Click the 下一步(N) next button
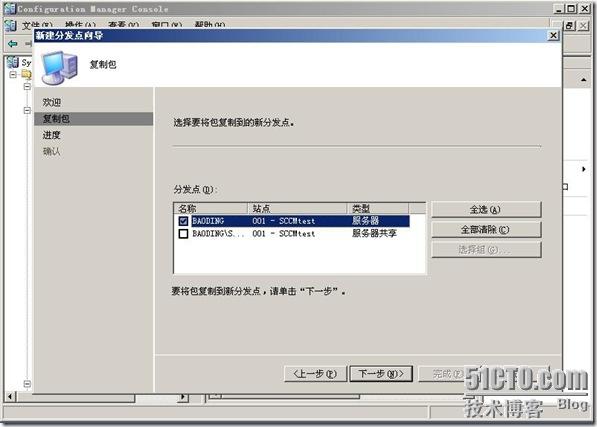The image size is (597, 427). [381, 374]
